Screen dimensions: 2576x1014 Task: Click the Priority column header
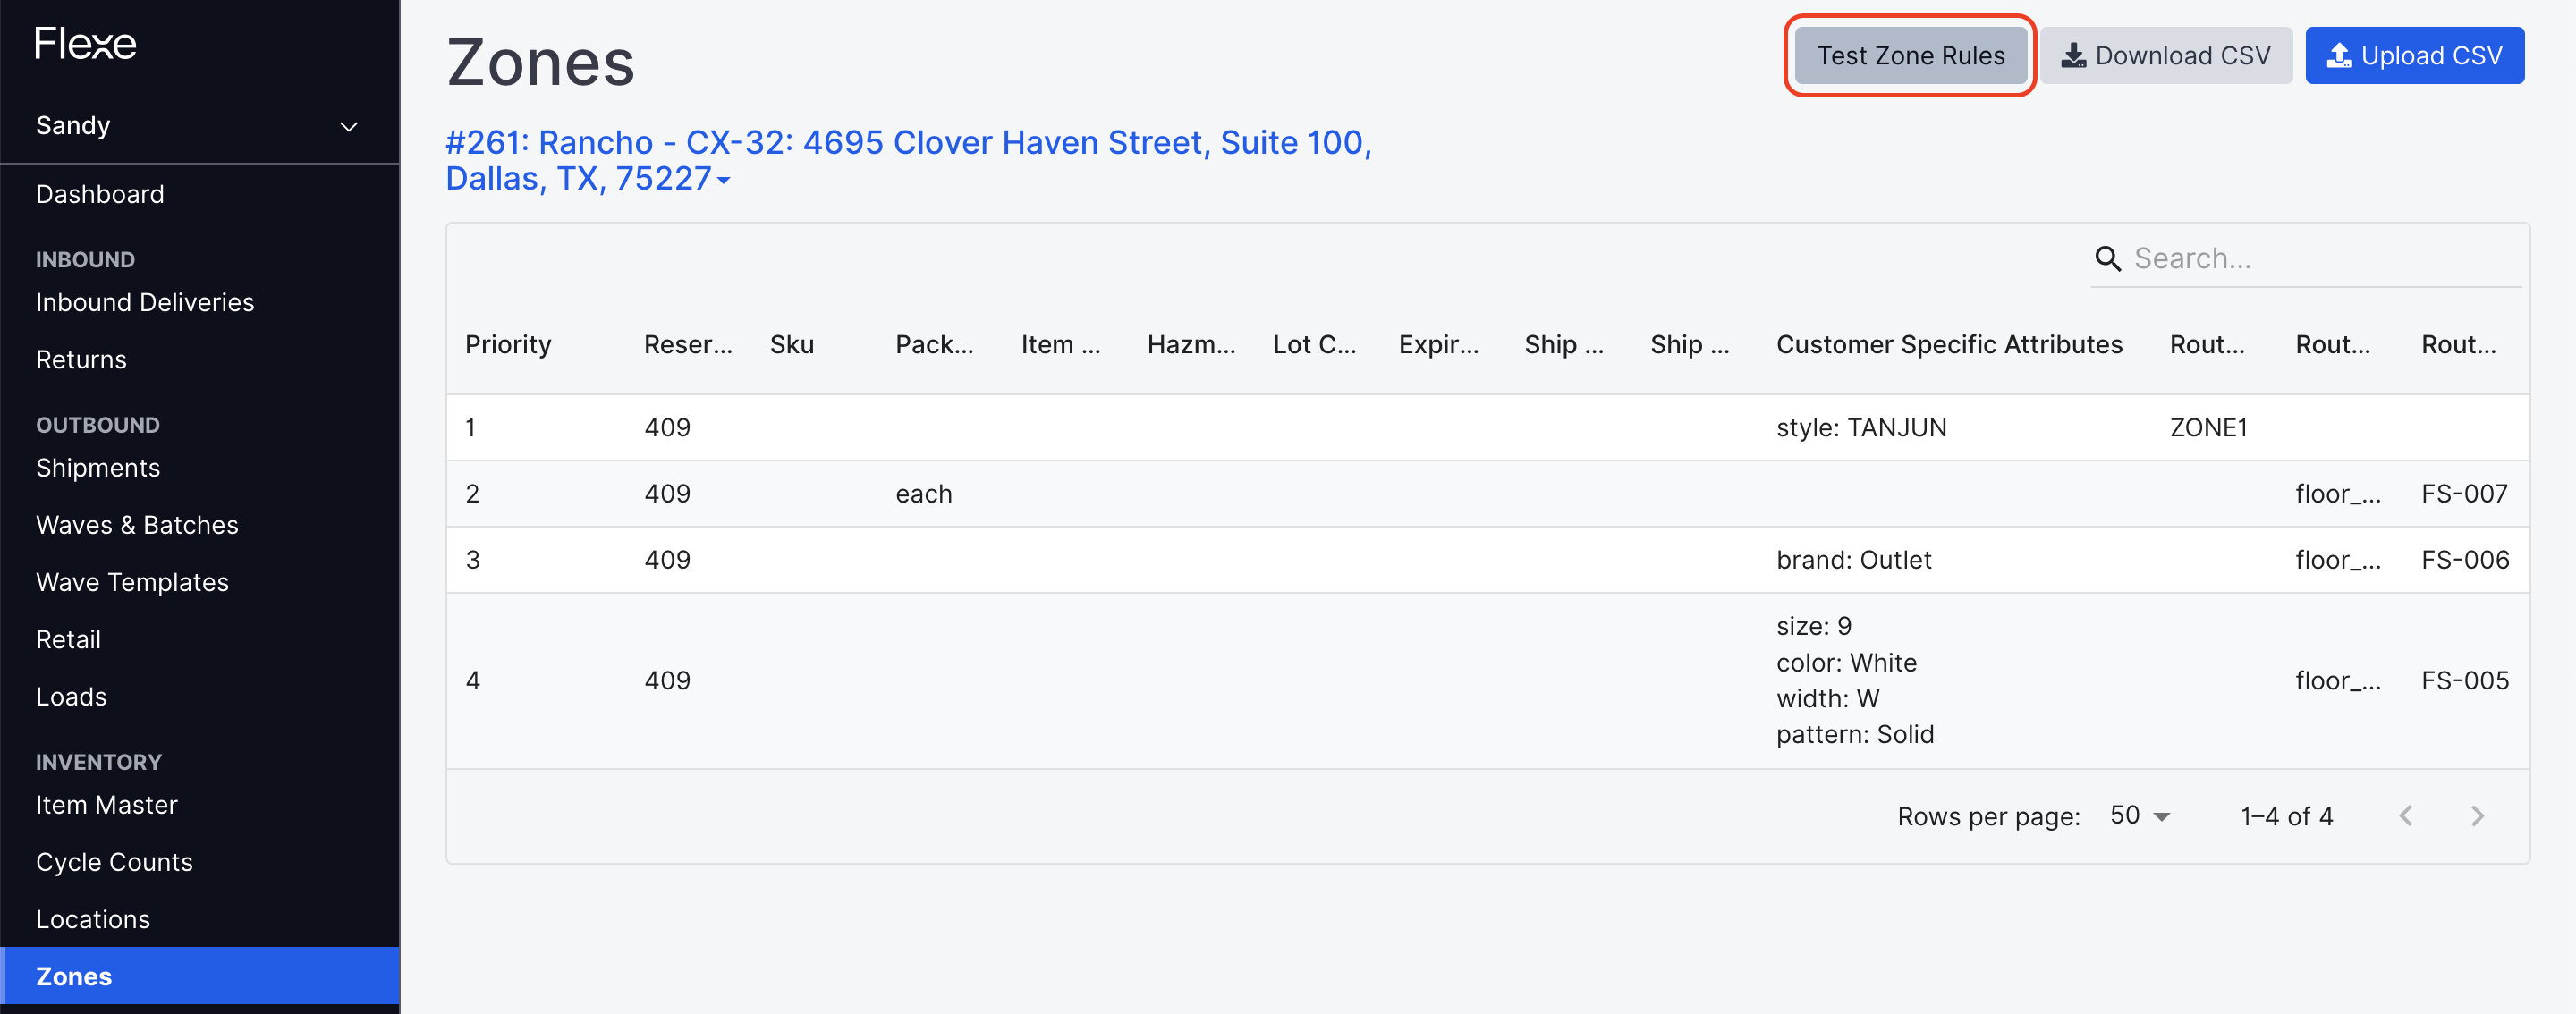tap(508, 344)
